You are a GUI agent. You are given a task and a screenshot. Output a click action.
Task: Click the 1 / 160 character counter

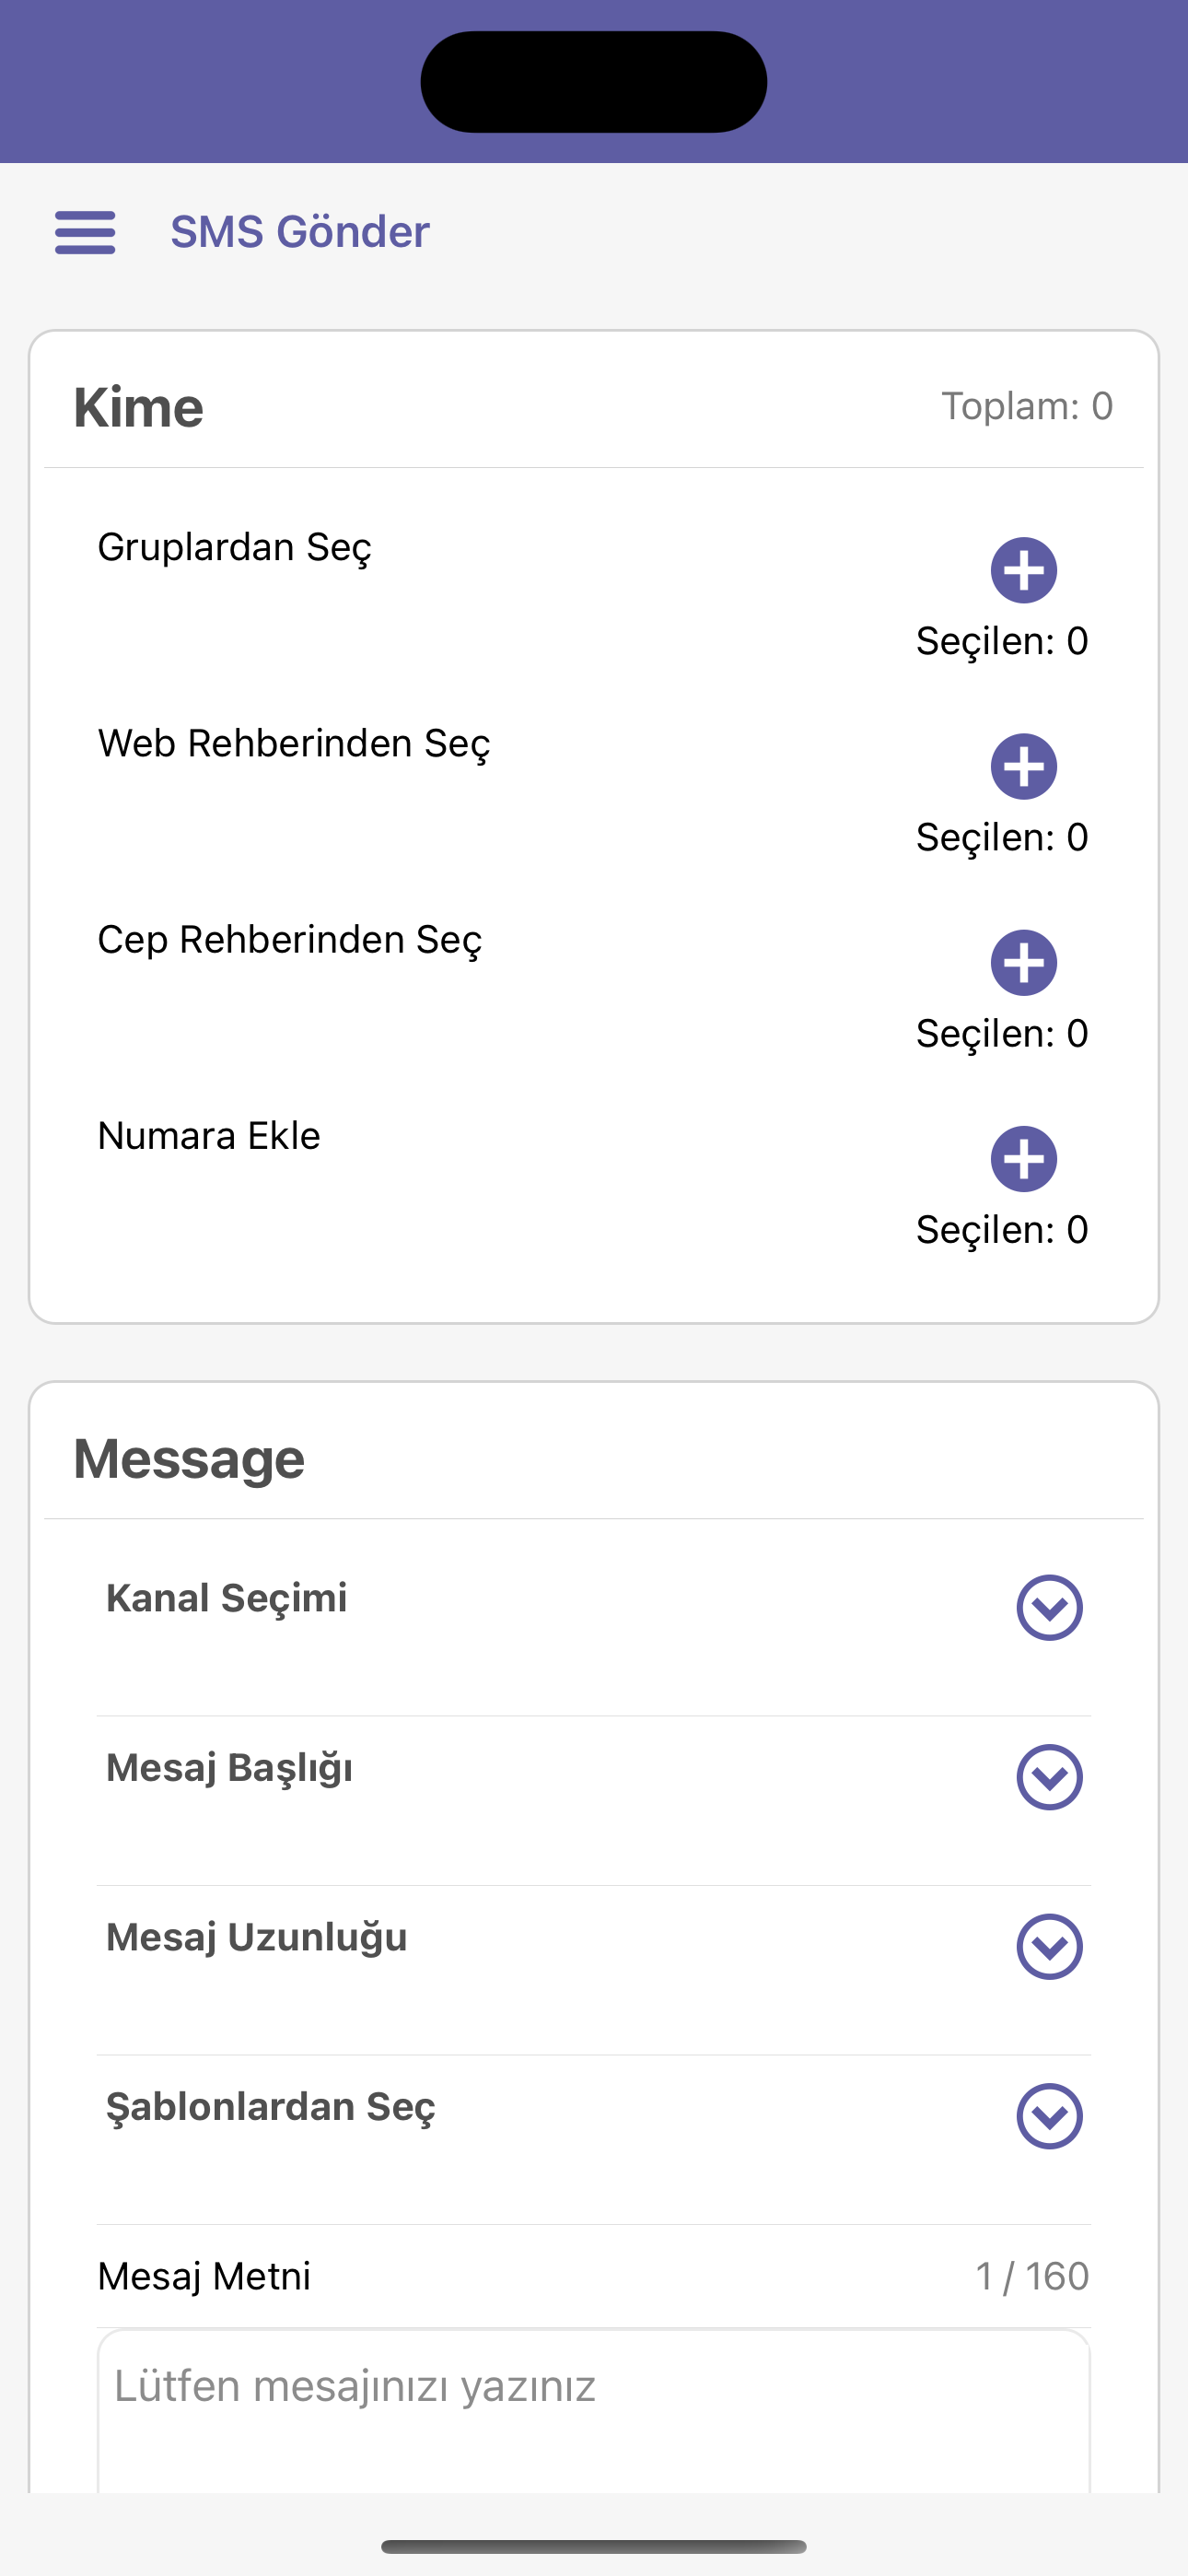point(1032,2276)
